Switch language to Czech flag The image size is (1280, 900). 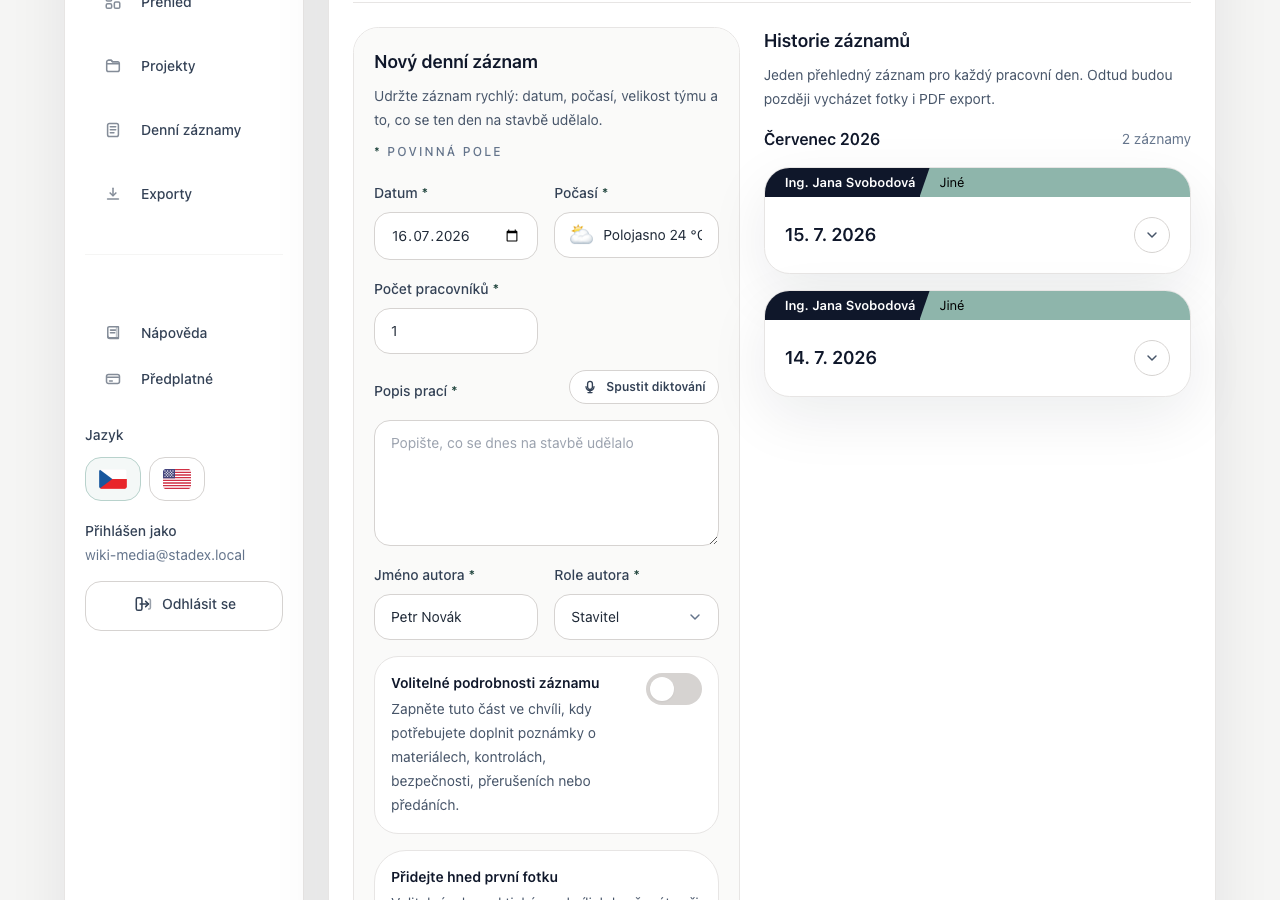click(x=113, y=479)
